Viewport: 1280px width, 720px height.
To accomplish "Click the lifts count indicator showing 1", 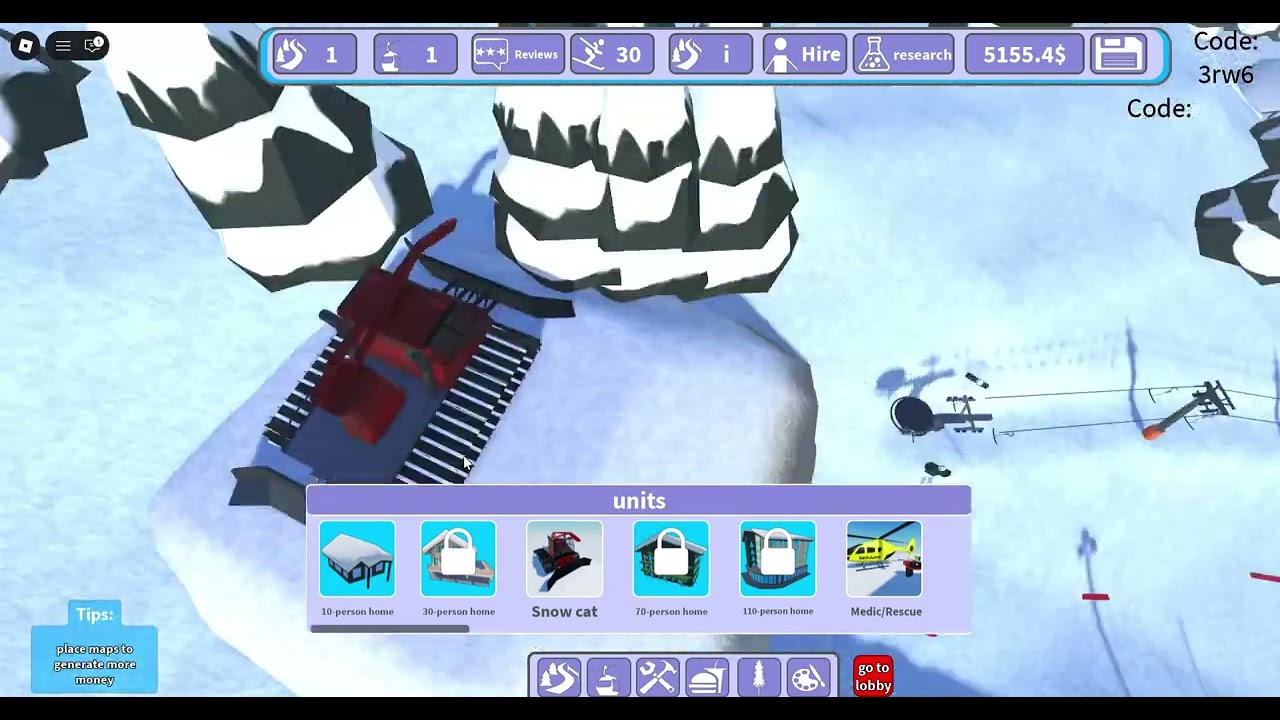I will [x=415, y=54].
